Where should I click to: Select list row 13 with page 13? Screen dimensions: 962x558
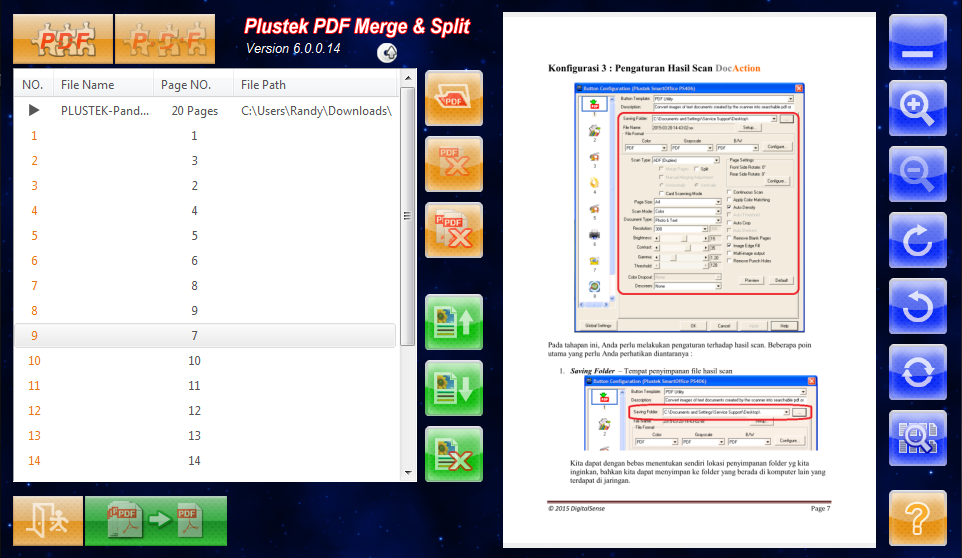206,435
